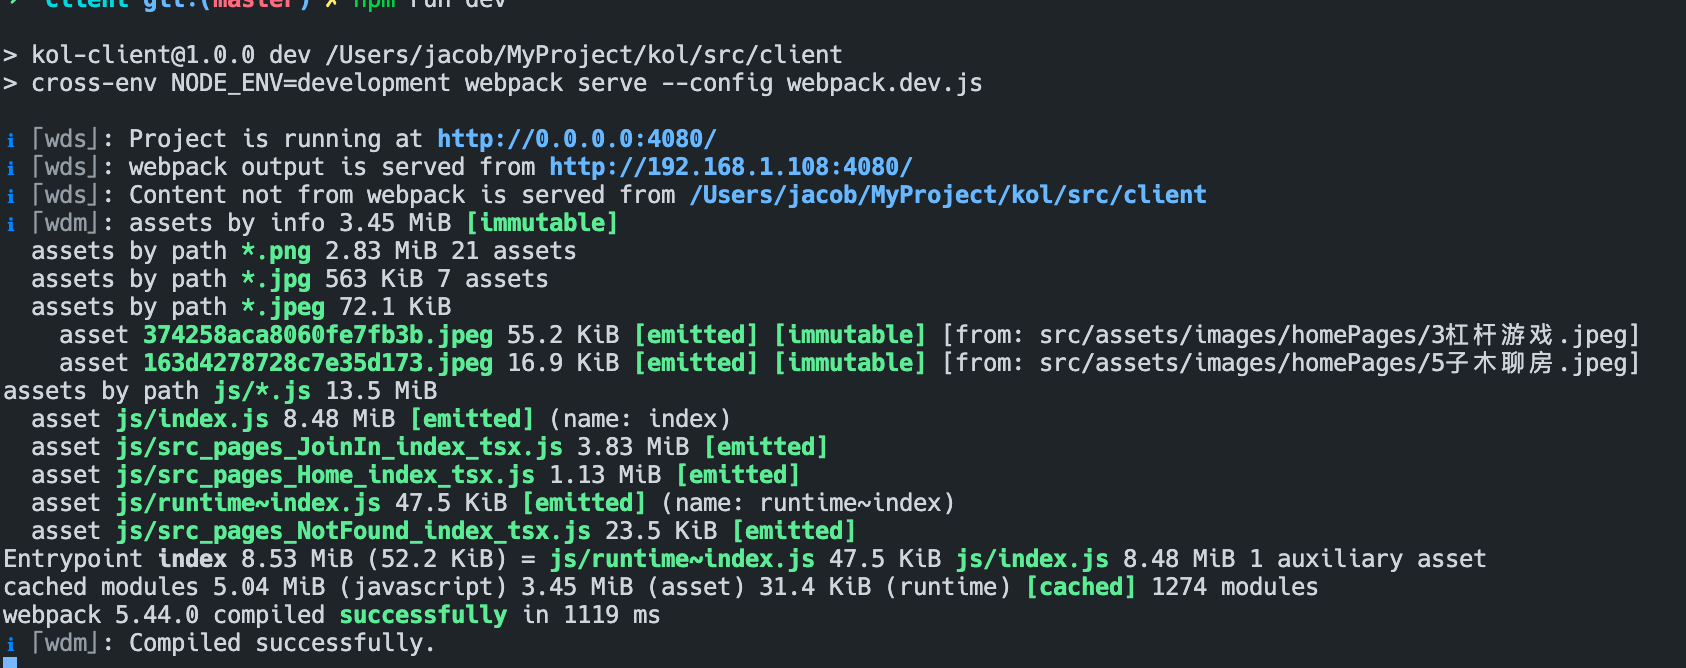
Task: Open the http://192.168.1.108:4080/ URL
Action: pyautogui.click(x=730, y=167)
